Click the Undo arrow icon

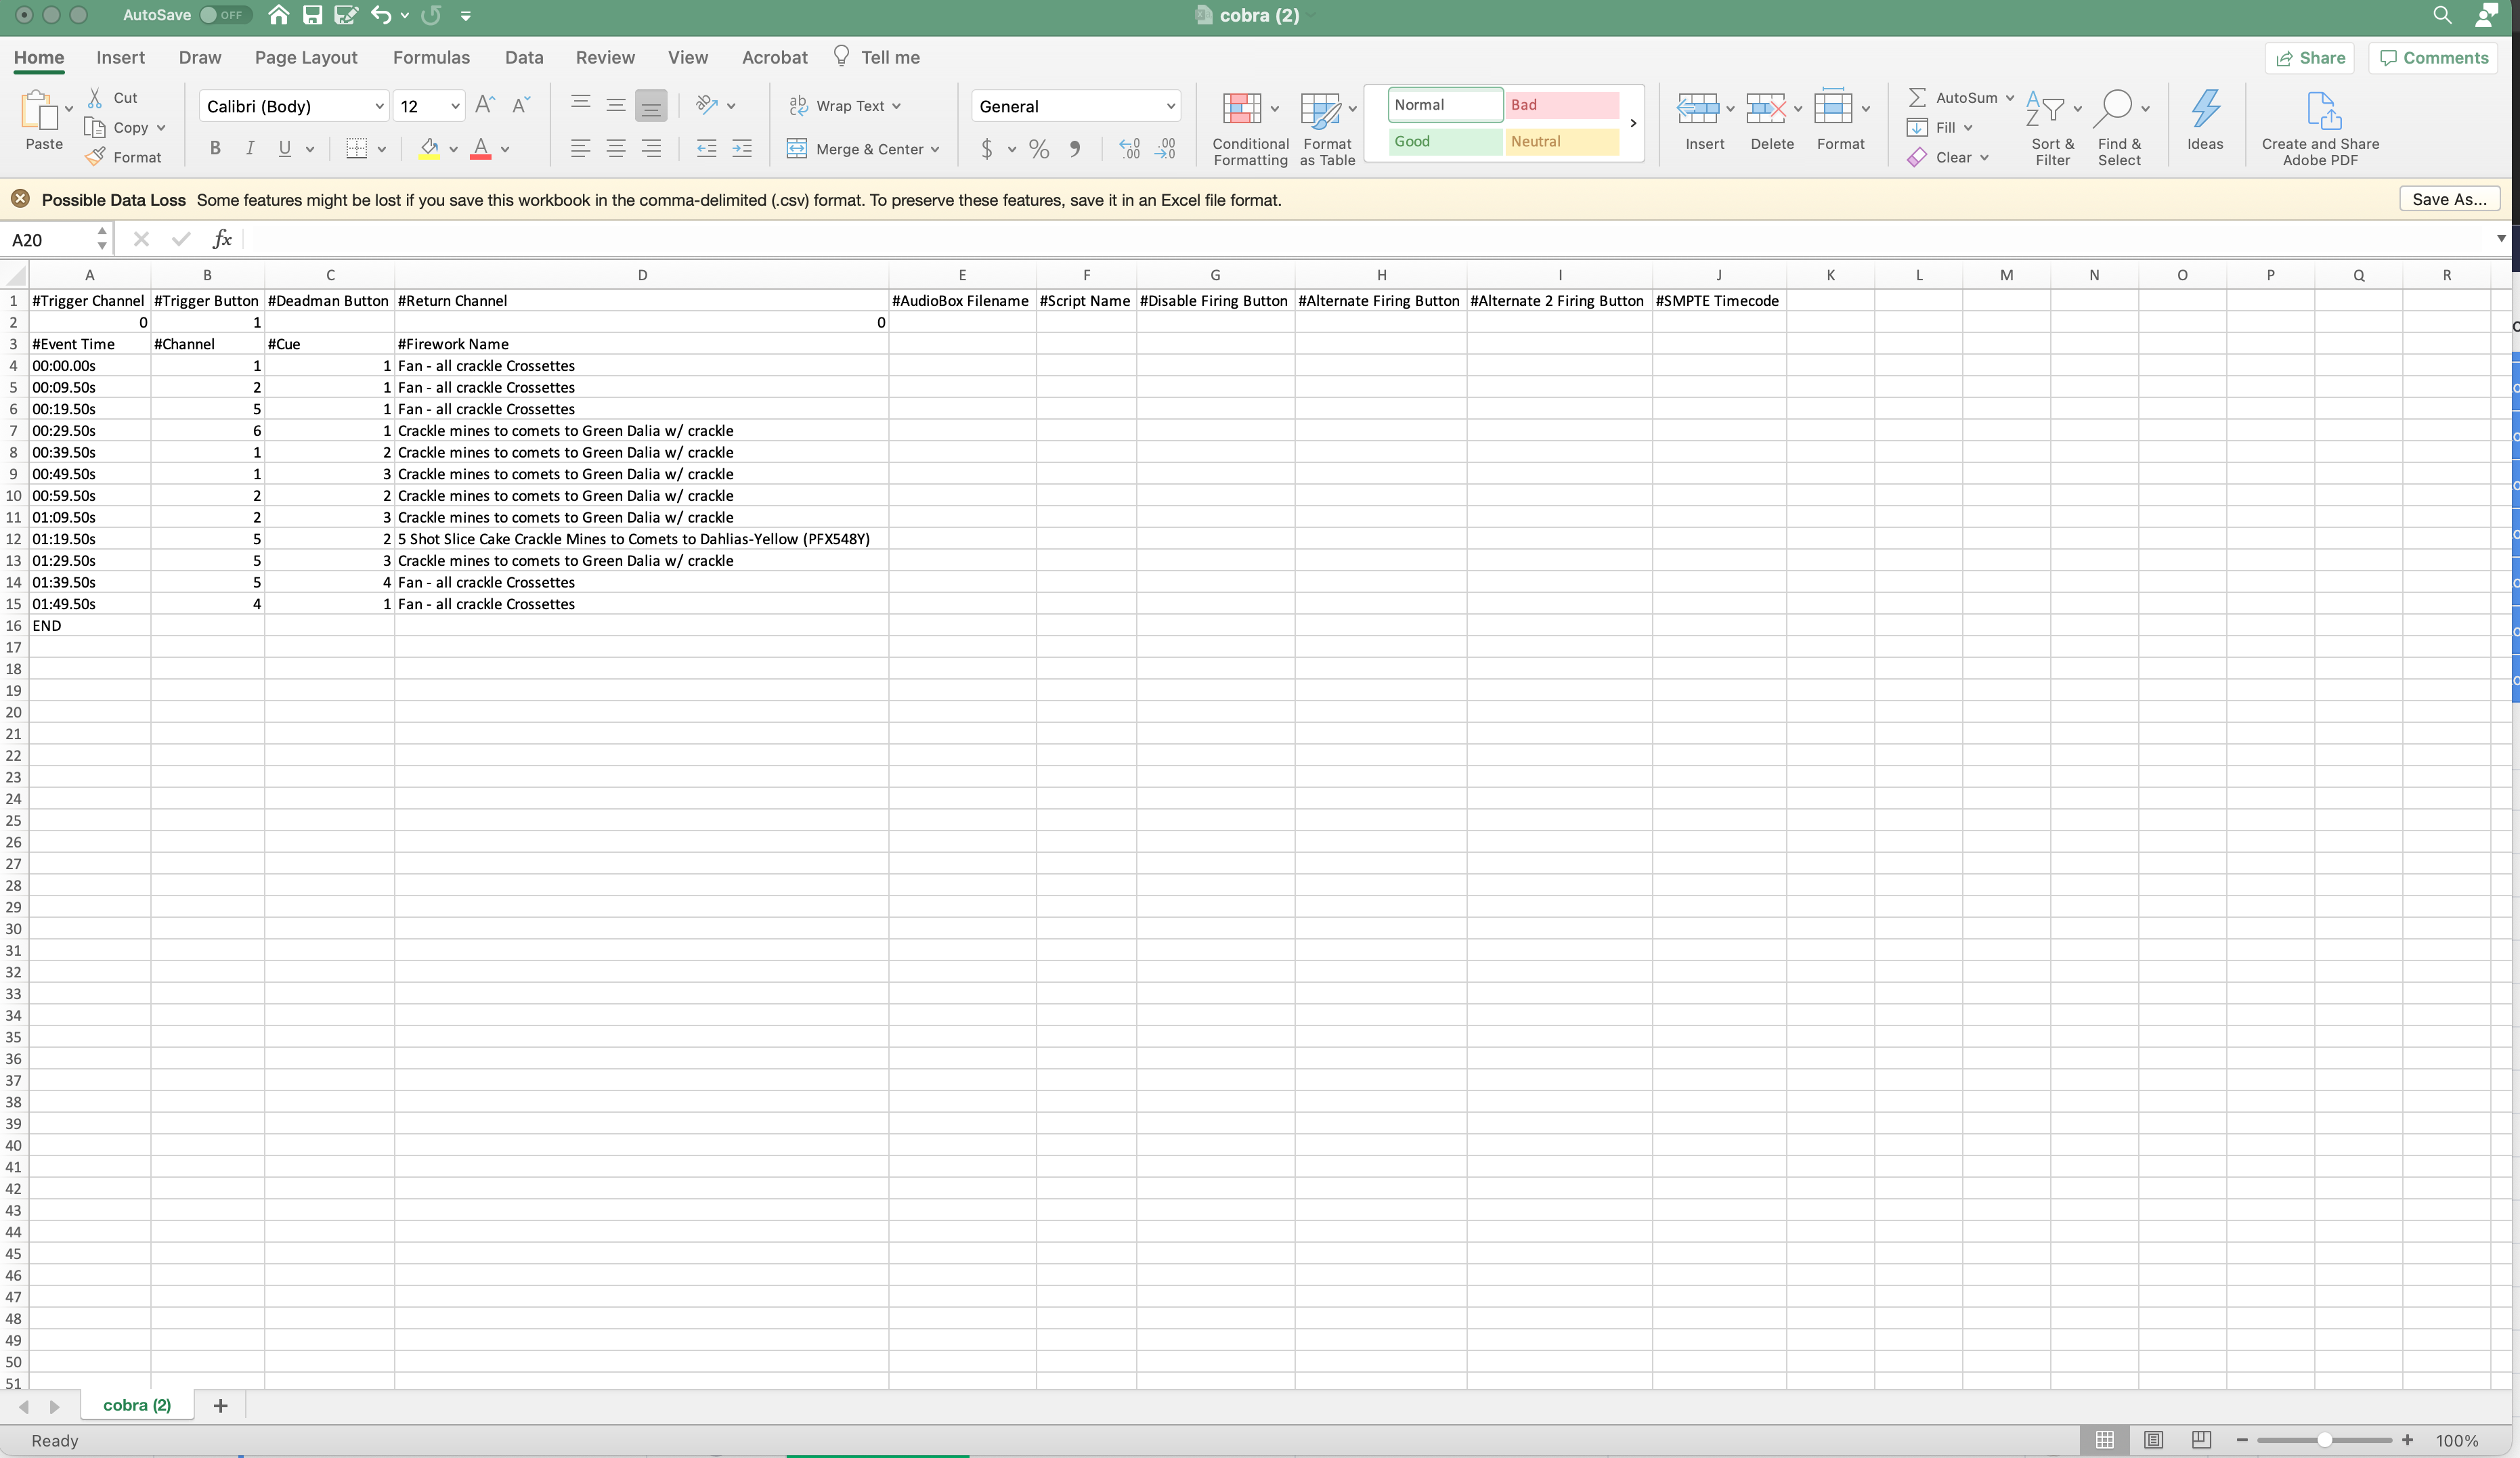click(x=381, y=15)
